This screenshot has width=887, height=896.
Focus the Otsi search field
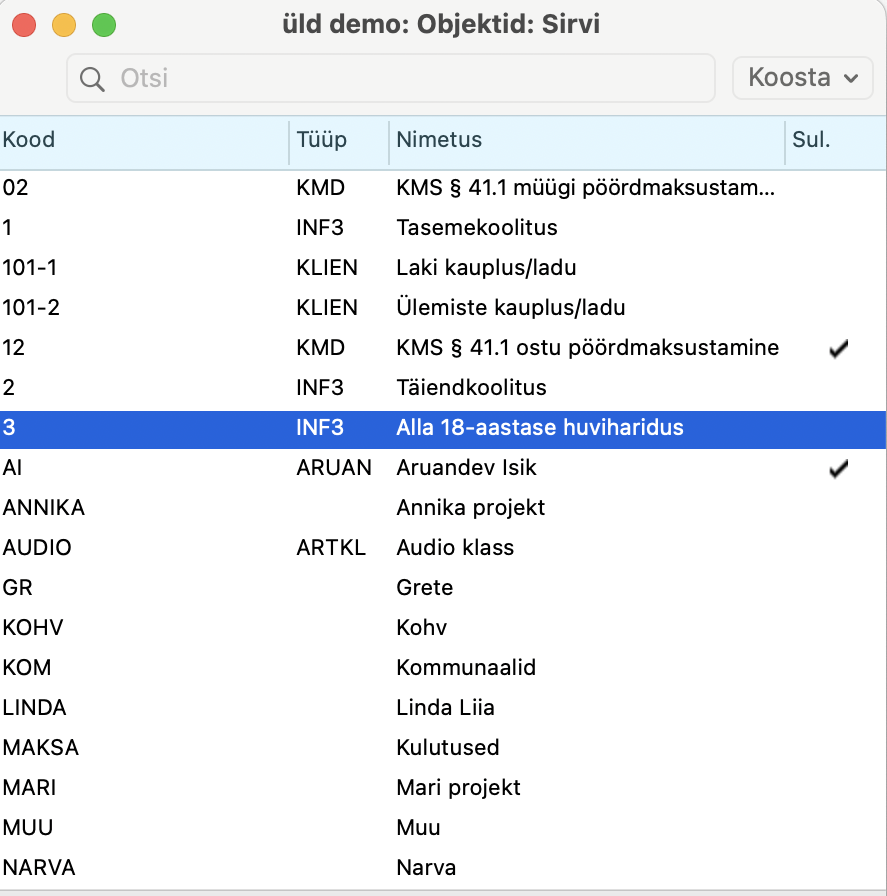391,78
